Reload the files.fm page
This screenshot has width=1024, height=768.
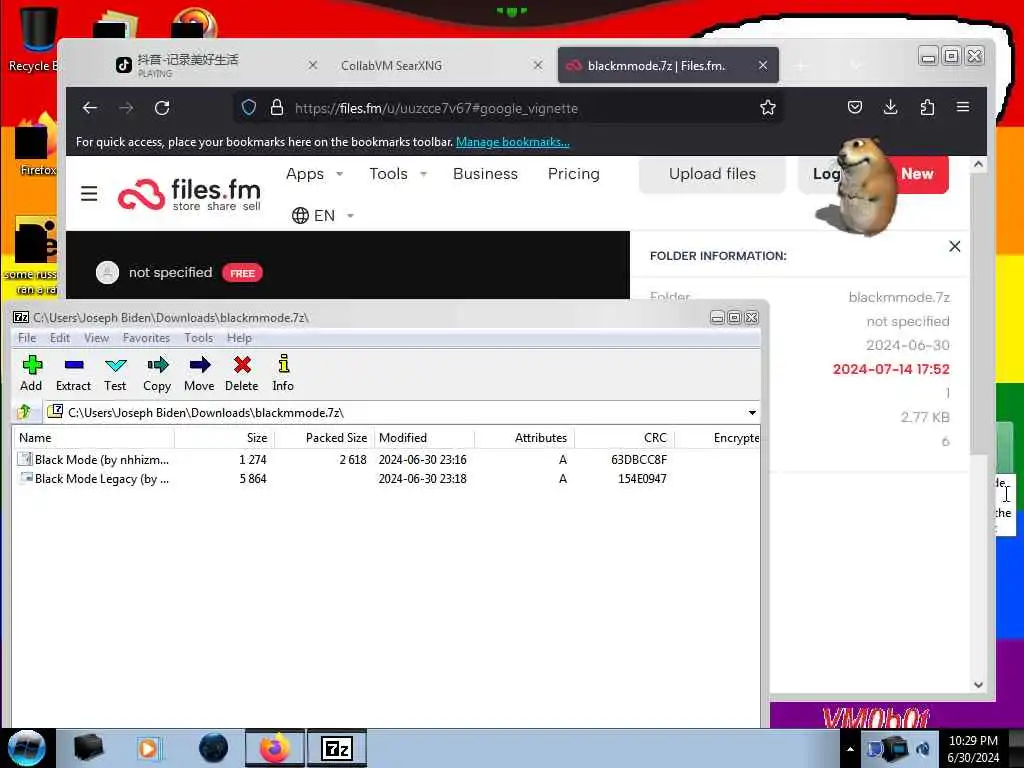click(x=162, y=108)
